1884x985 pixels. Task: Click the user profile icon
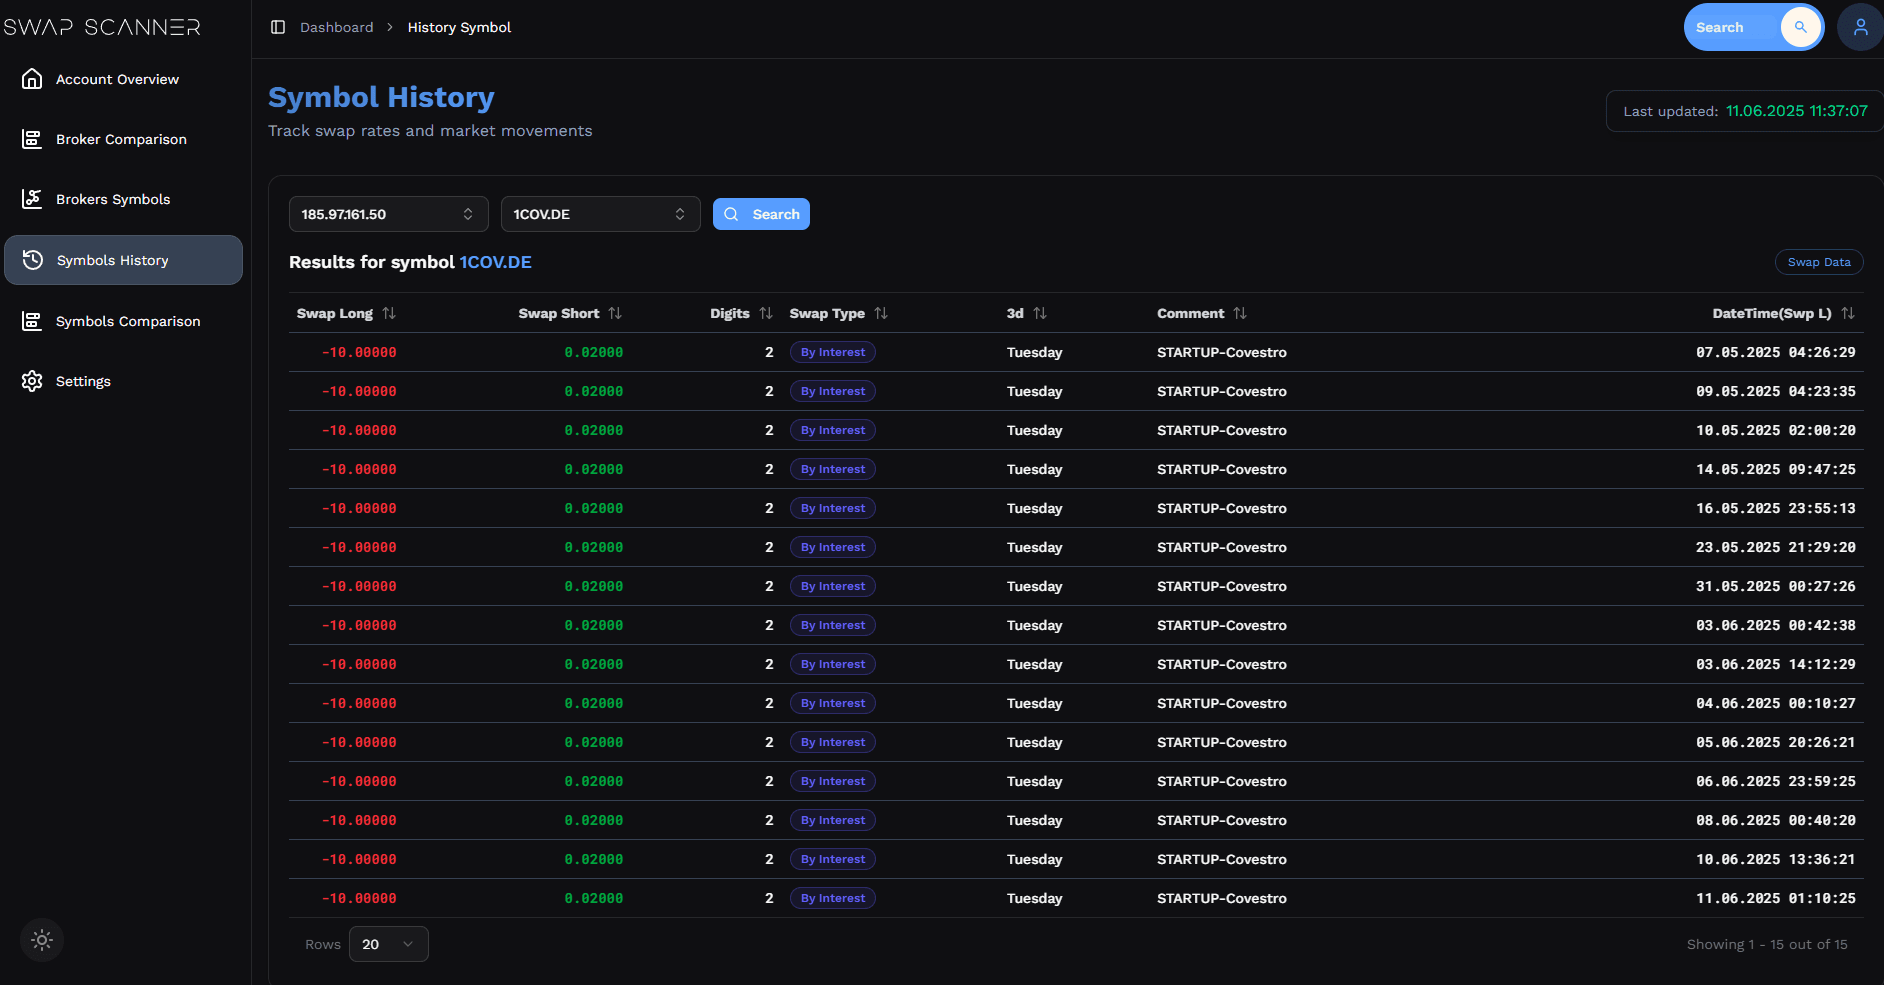[1860, 27]
